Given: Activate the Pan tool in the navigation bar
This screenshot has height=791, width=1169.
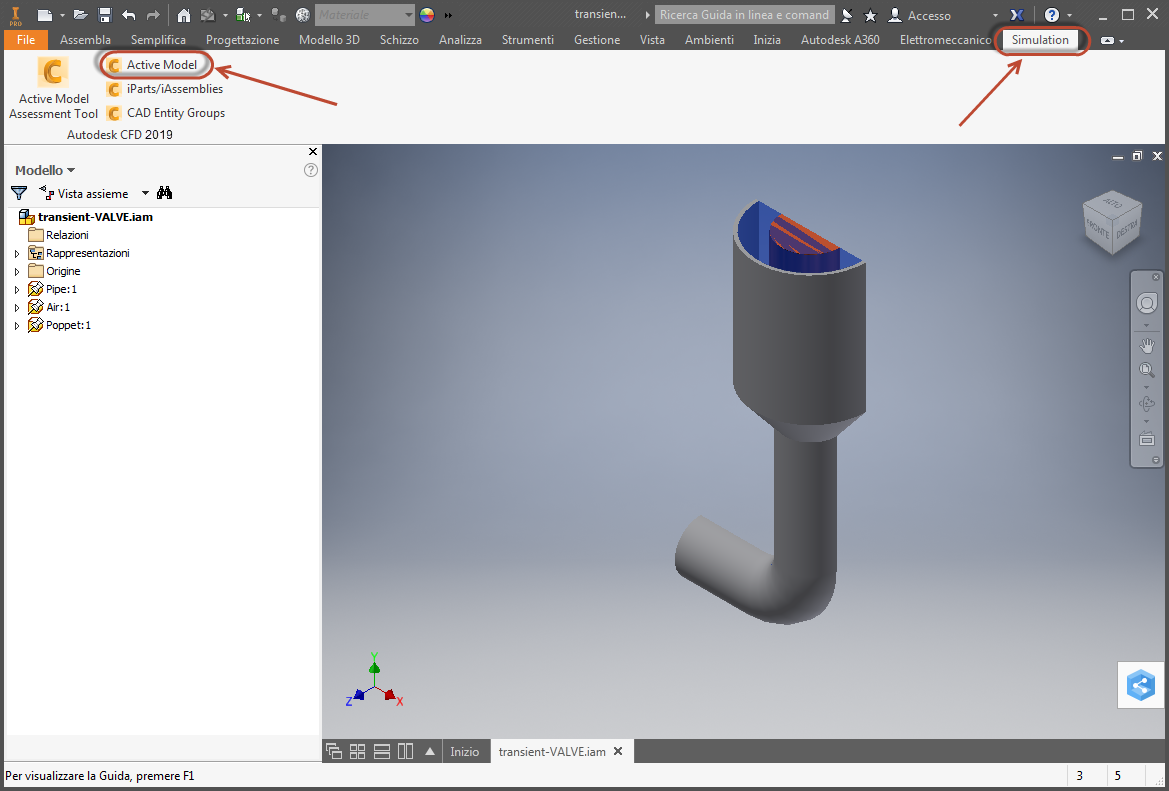Looking at the screenshot, I should (x=1146, y=345).
